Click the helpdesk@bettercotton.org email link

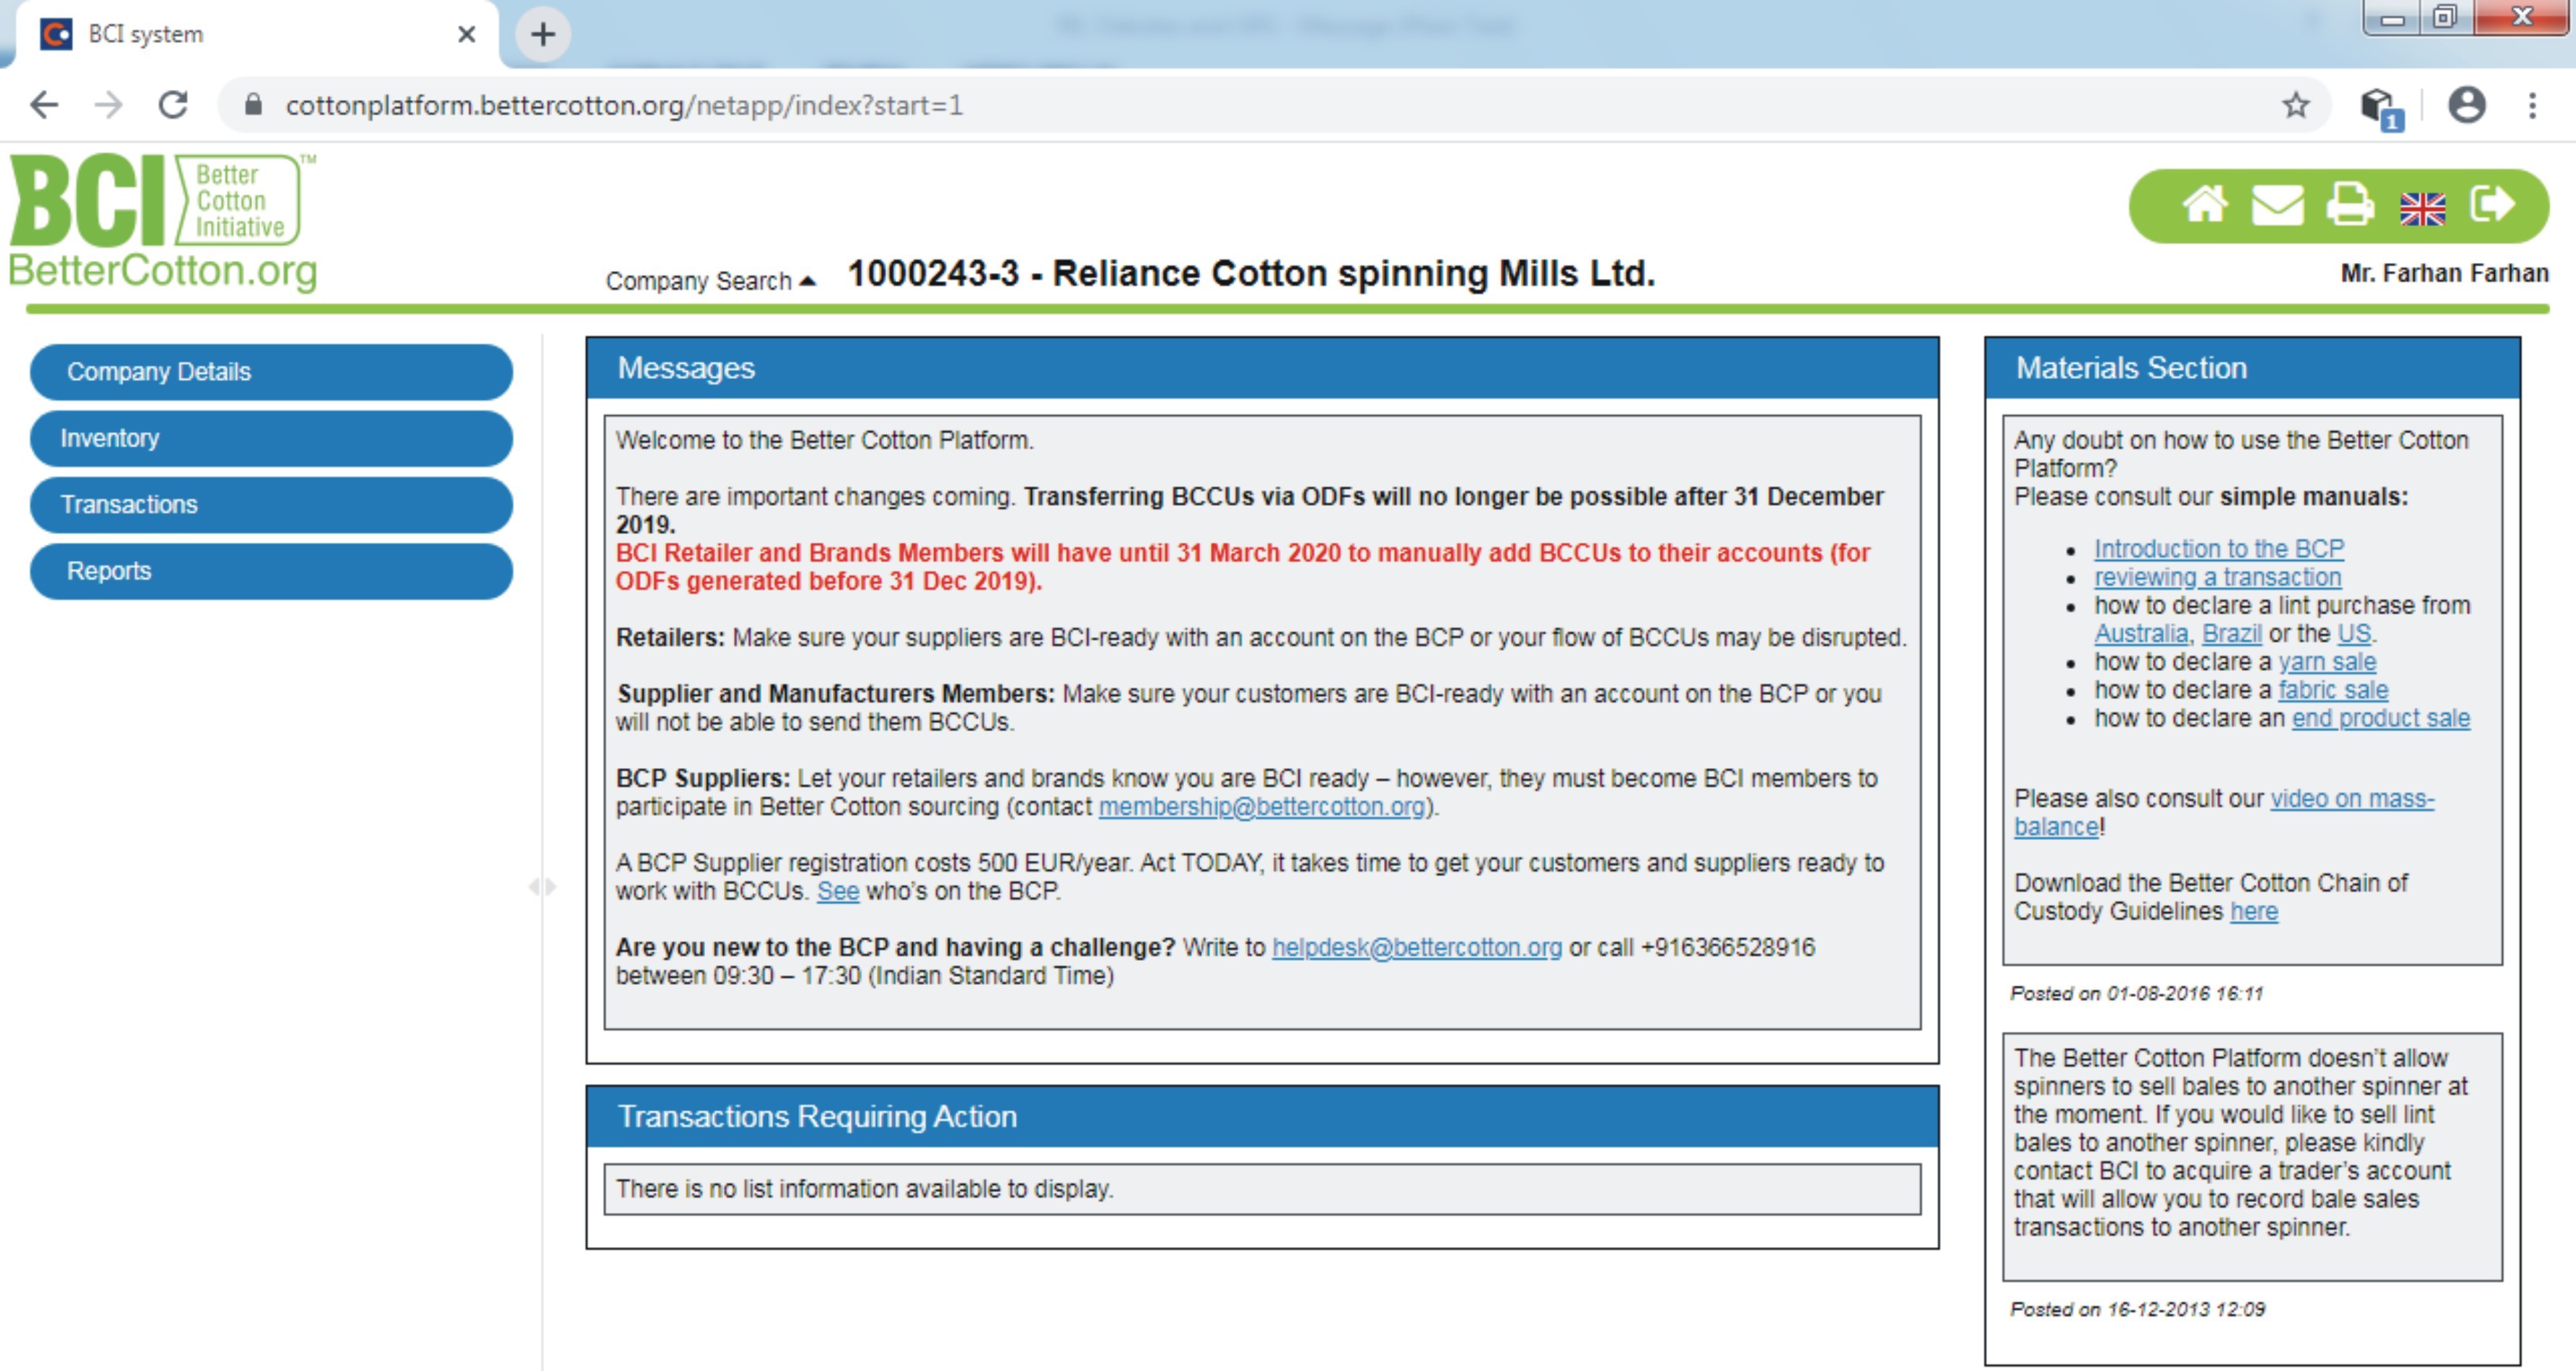click(1416, 947)
